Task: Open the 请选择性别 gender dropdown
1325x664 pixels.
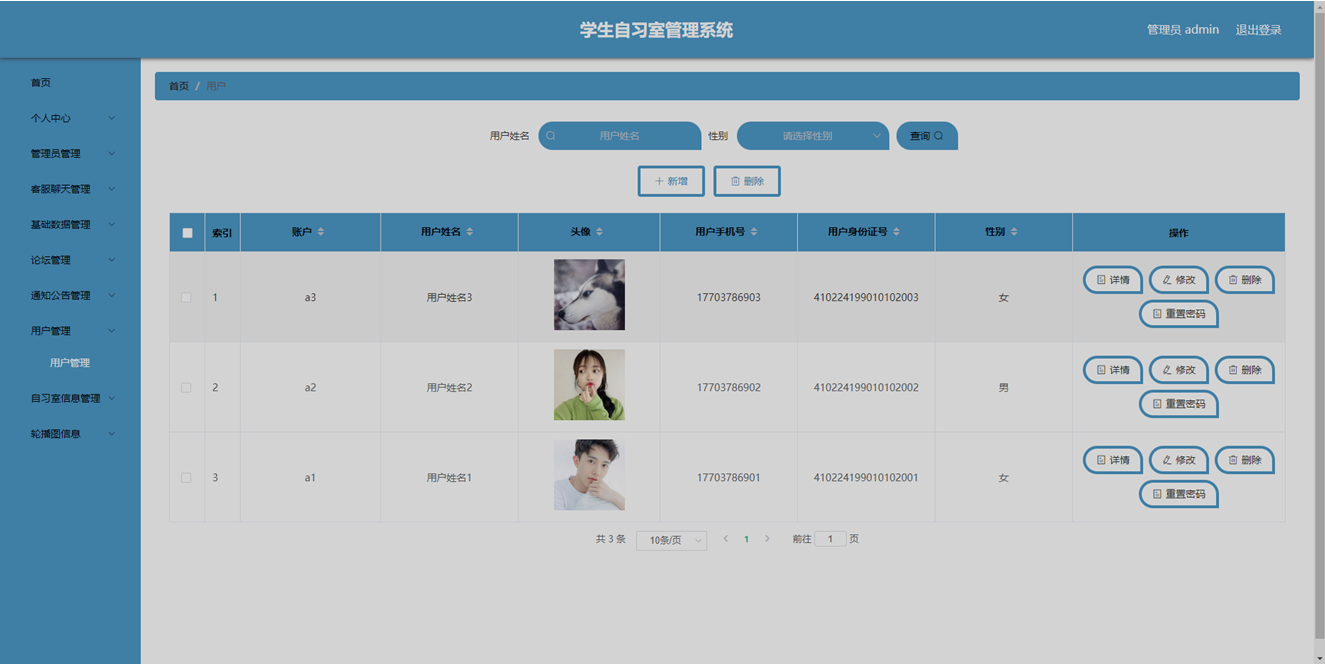Action: tap(812, 136)
